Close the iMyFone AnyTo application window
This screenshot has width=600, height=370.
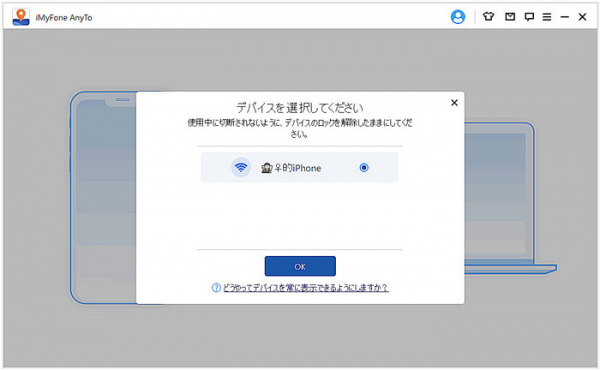[x=582, y=17]
